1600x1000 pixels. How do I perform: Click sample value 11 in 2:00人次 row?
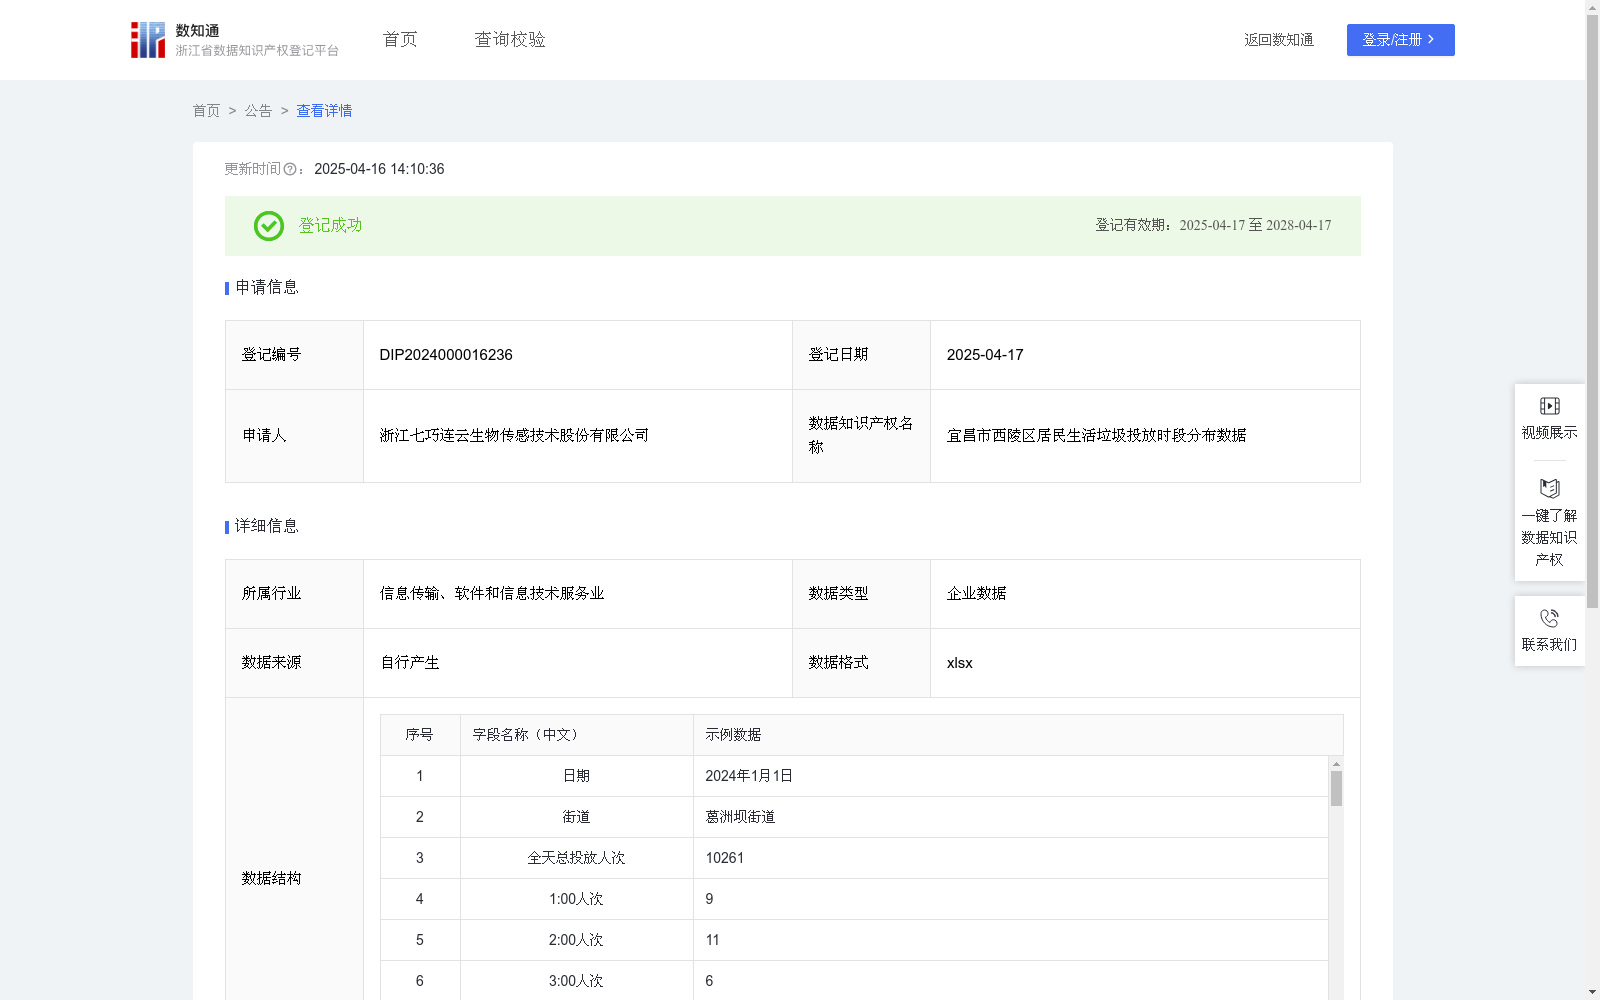click(712, 940)
